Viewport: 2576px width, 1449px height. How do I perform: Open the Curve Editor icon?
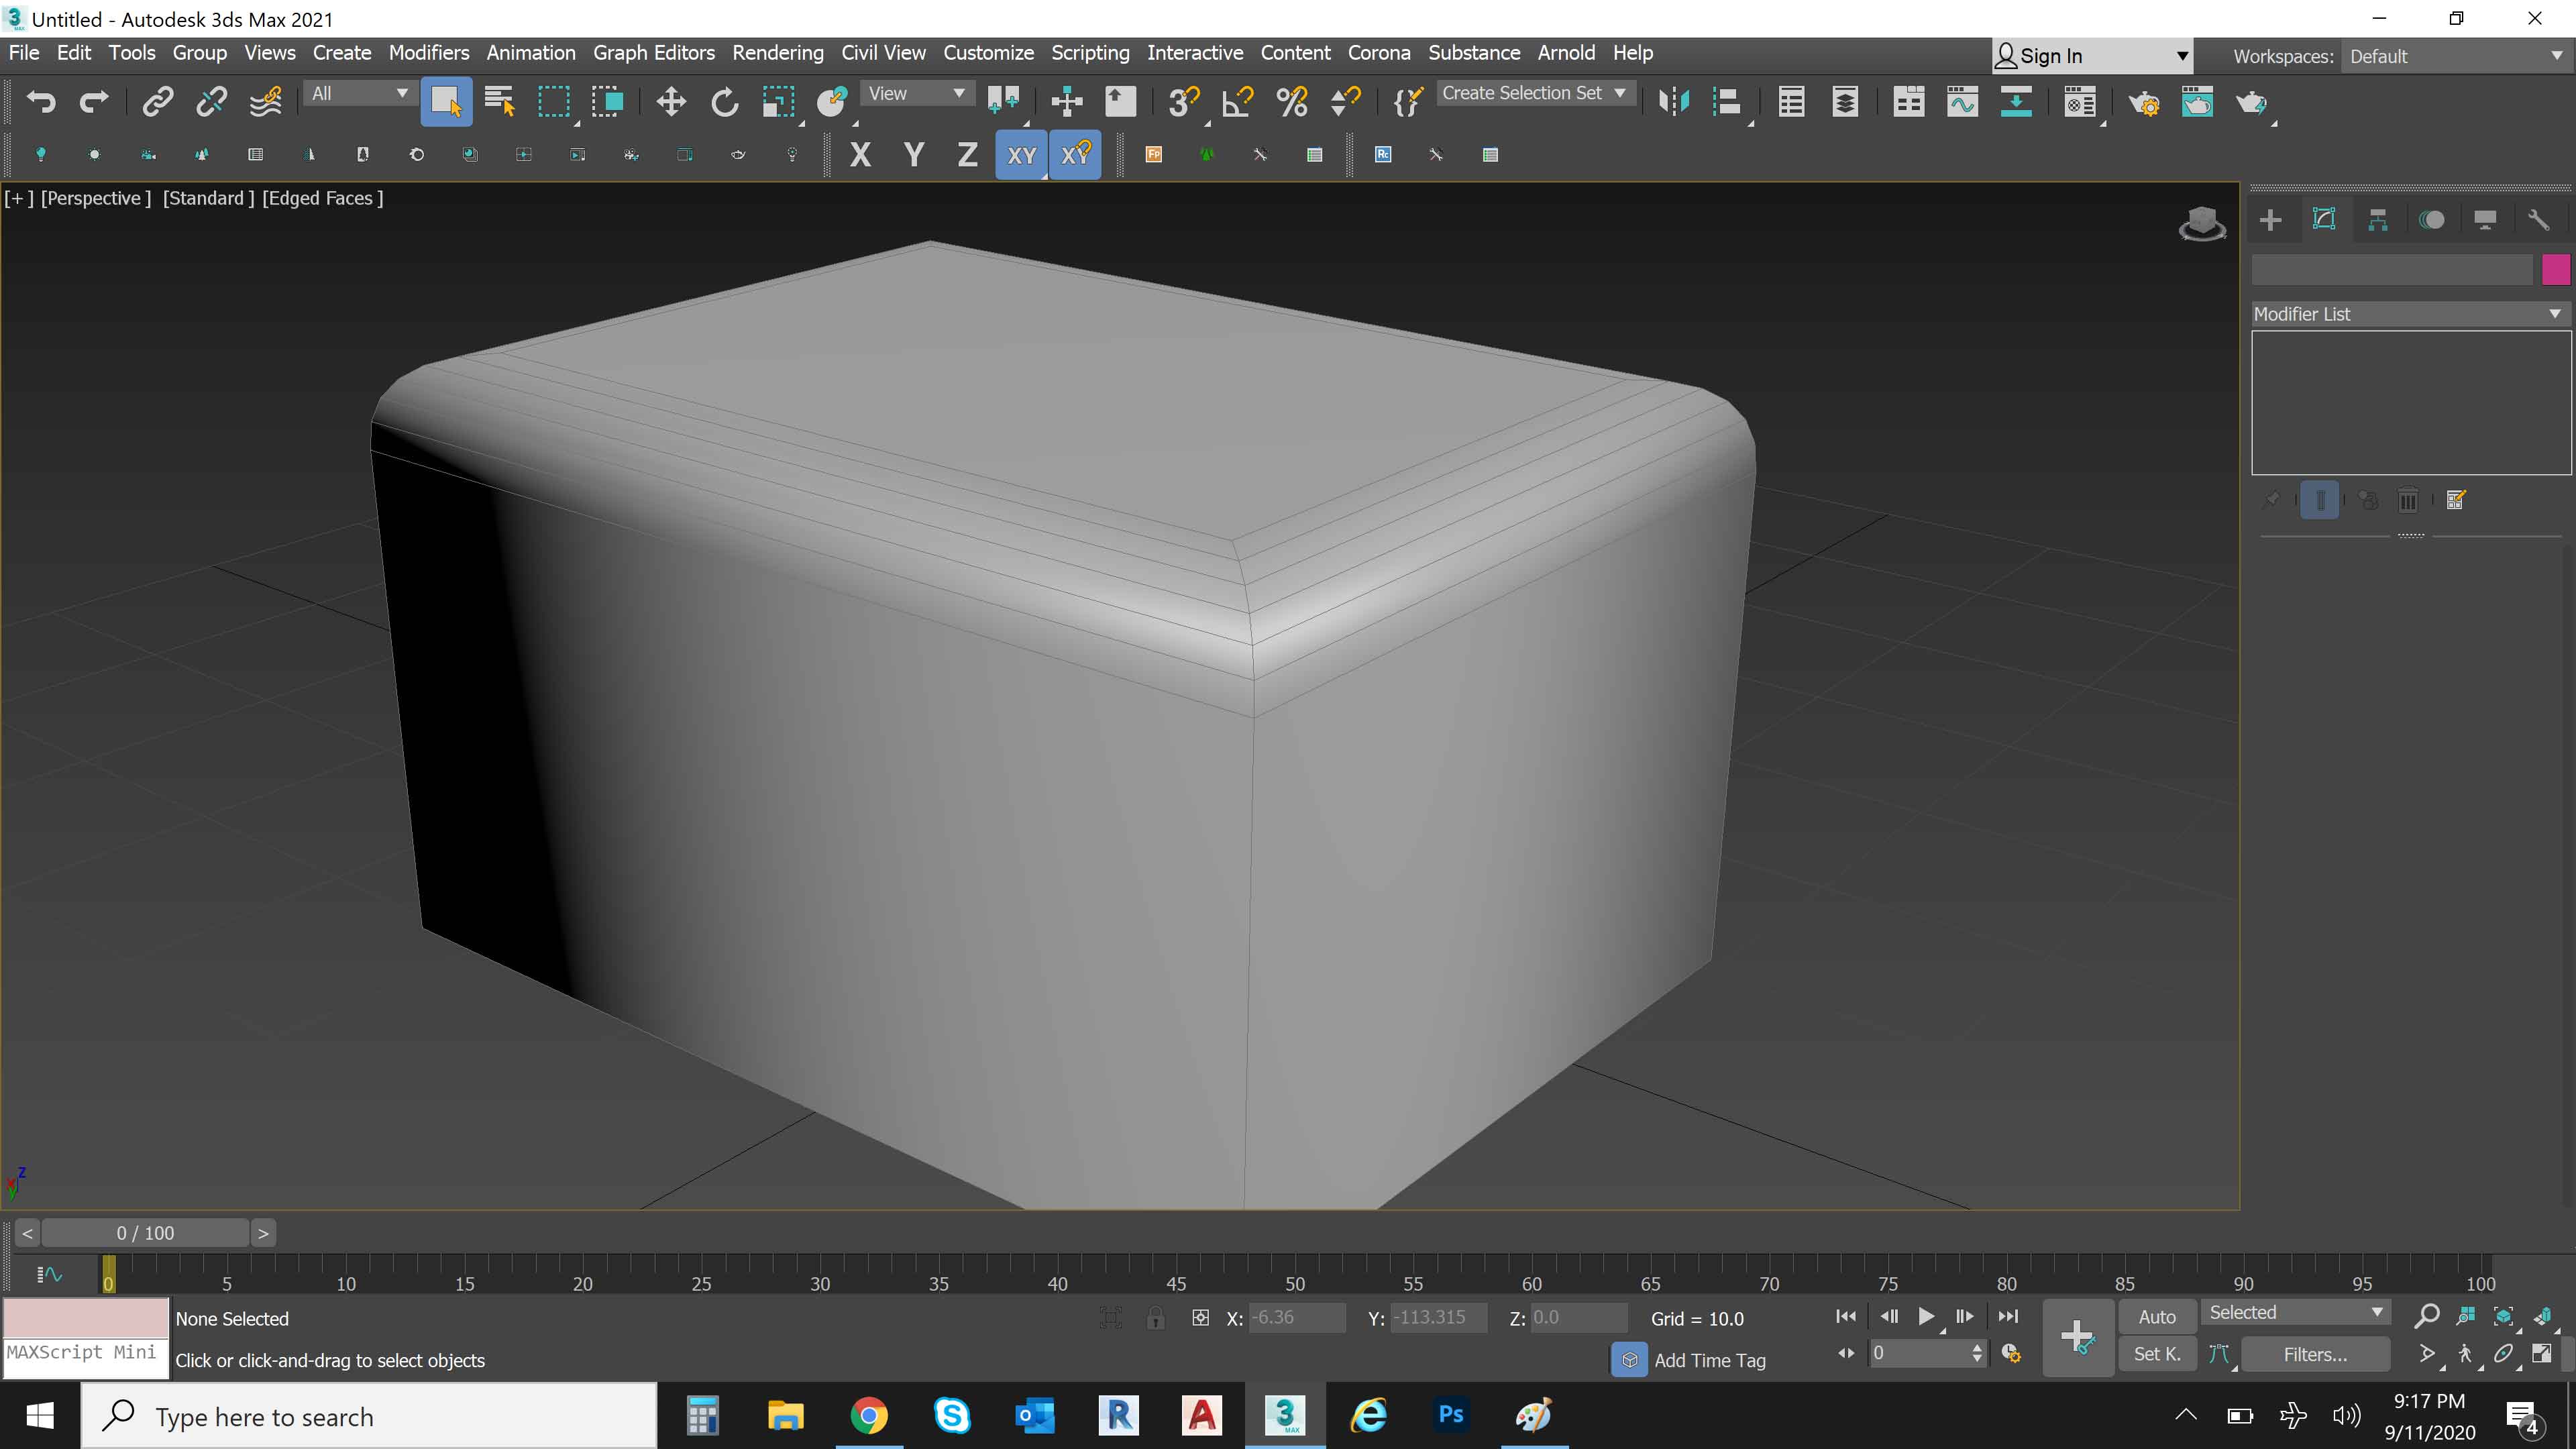(x=1962, y=103)
